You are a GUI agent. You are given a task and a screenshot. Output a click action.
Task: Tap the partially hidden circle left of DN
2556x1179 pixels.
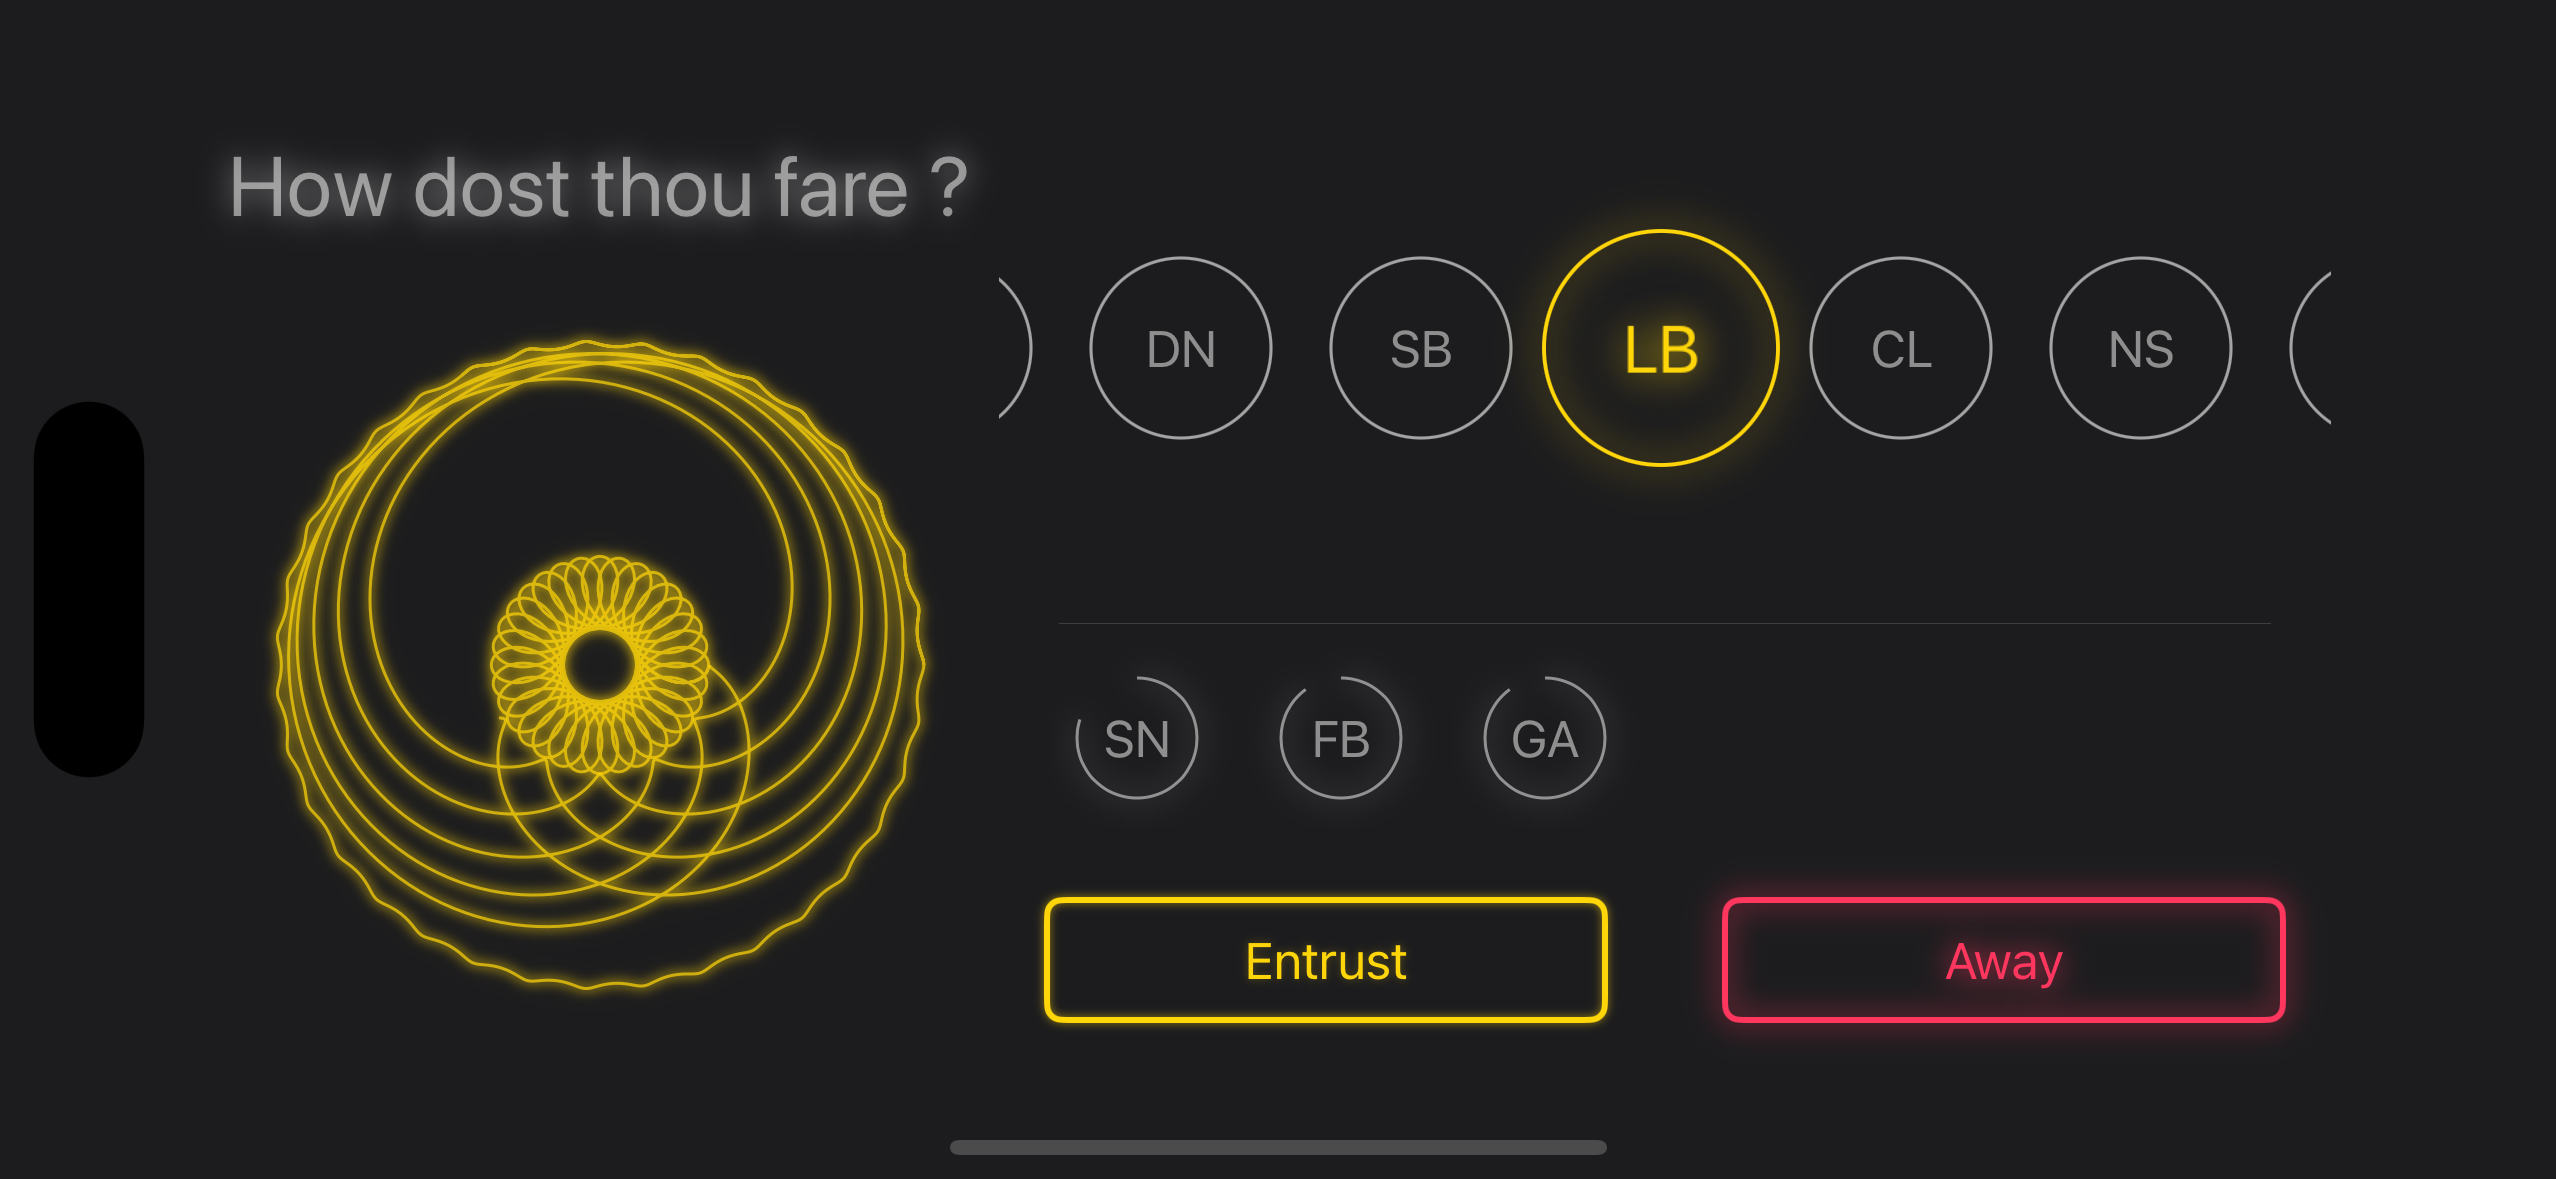tap(1012, 348)
